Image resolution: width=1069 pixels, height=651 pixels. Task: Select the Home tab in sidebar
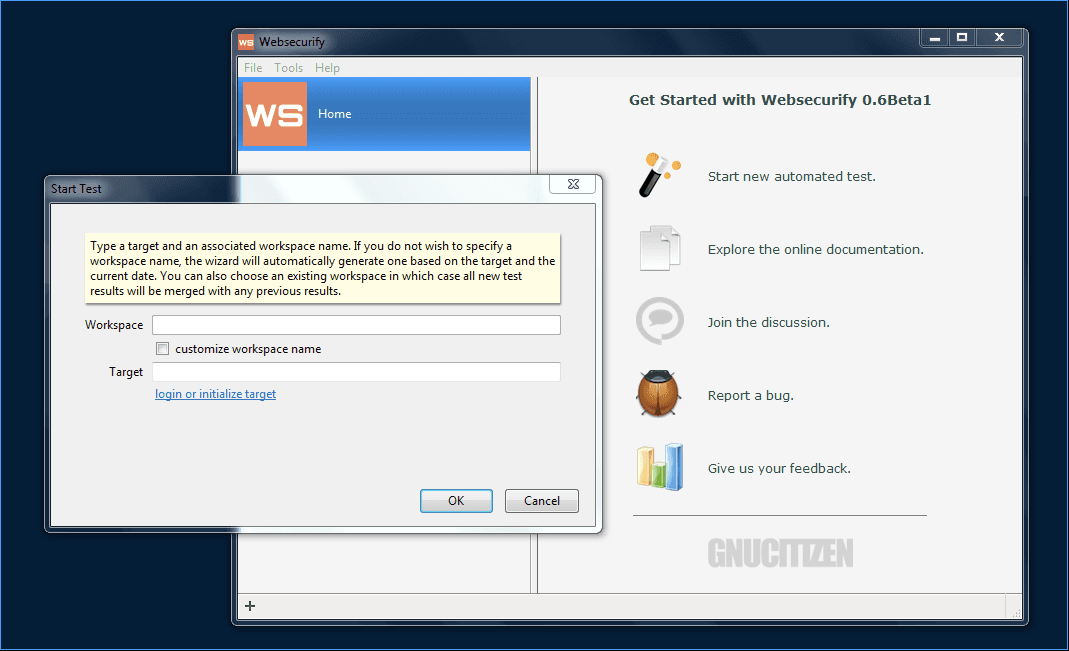[385, 114]
